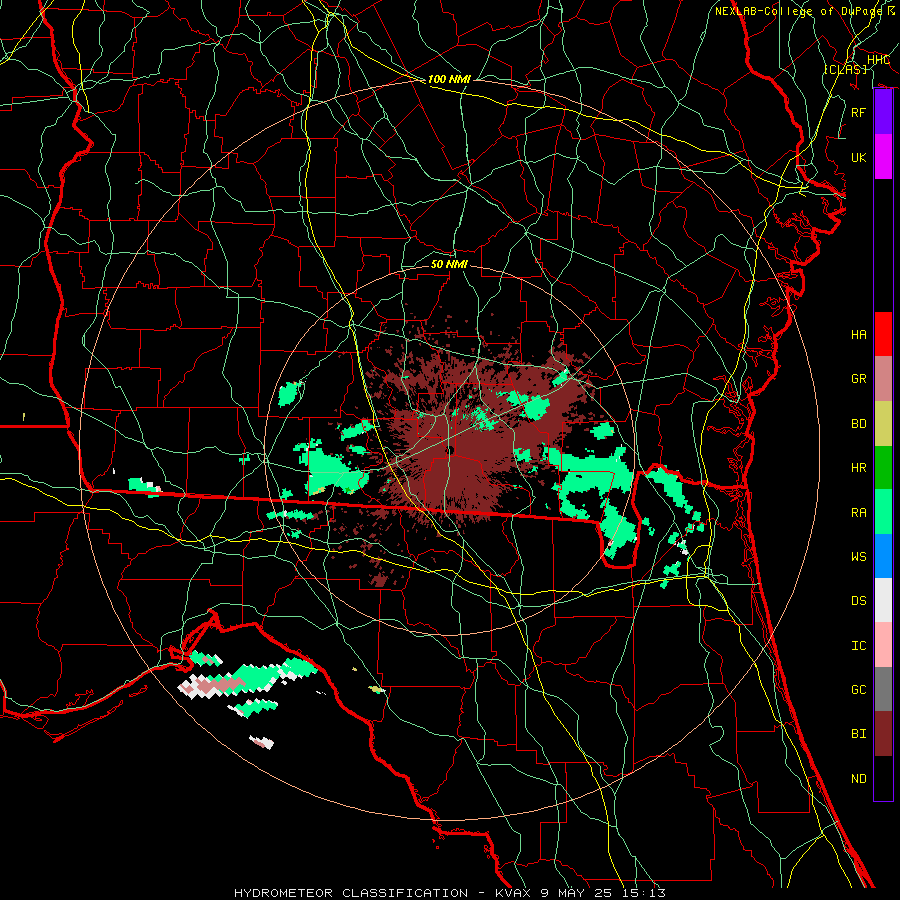
Task: Click the pinkish GR legend color swatch
Action: [883, 379]
